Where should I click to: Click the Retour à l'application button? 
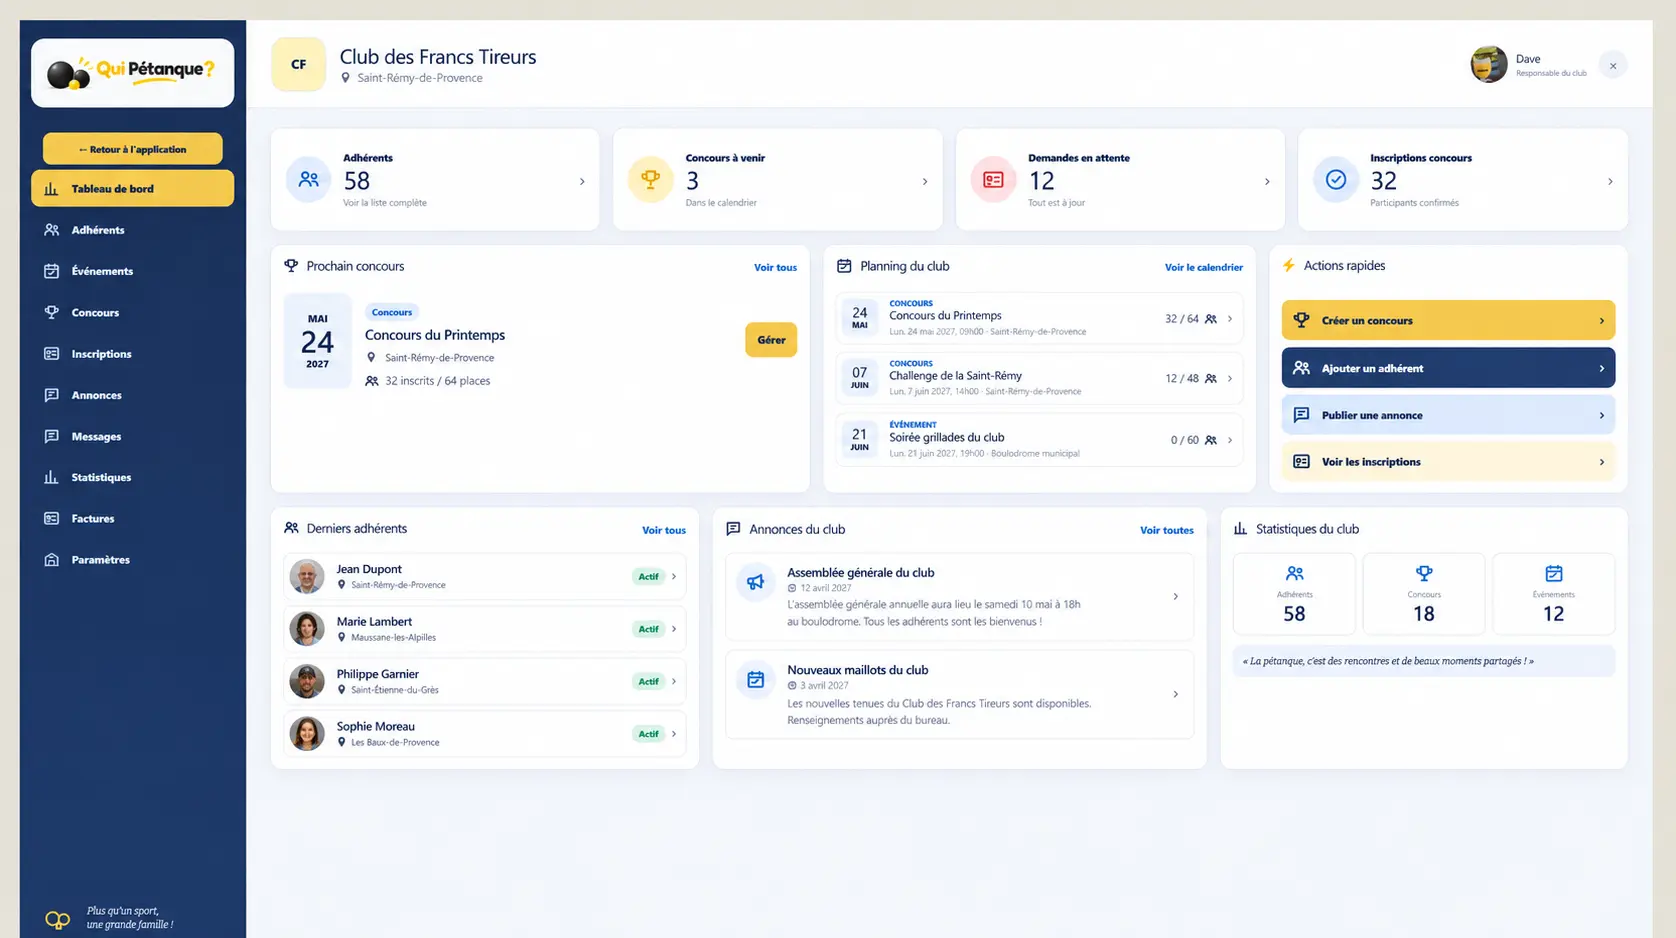(132, 149)
